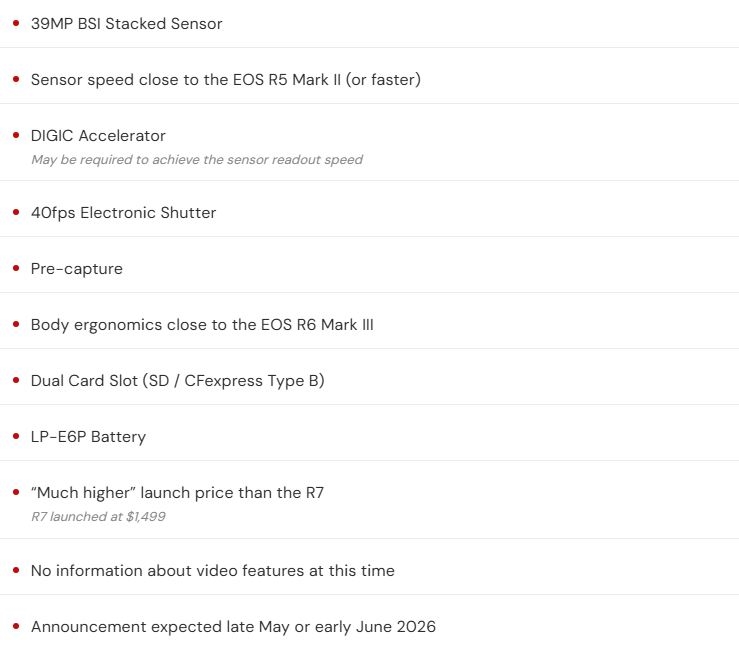739x652 pixels.
Task: Click the "Much higher" launch price line
Action: (x=177, y=492)
